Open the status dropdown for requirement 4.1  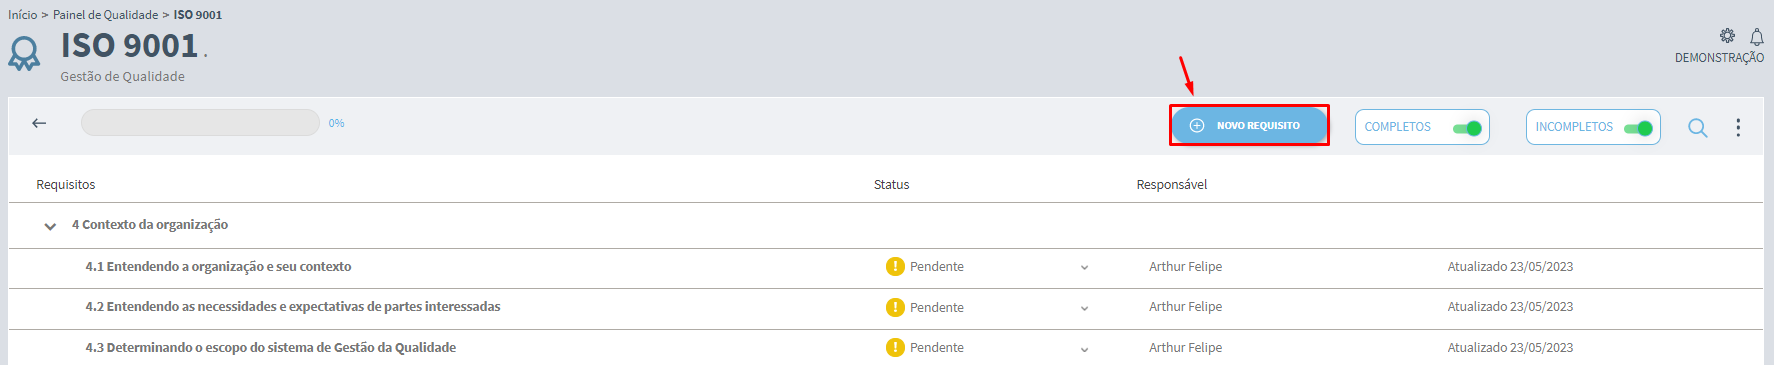point(1084,268)
